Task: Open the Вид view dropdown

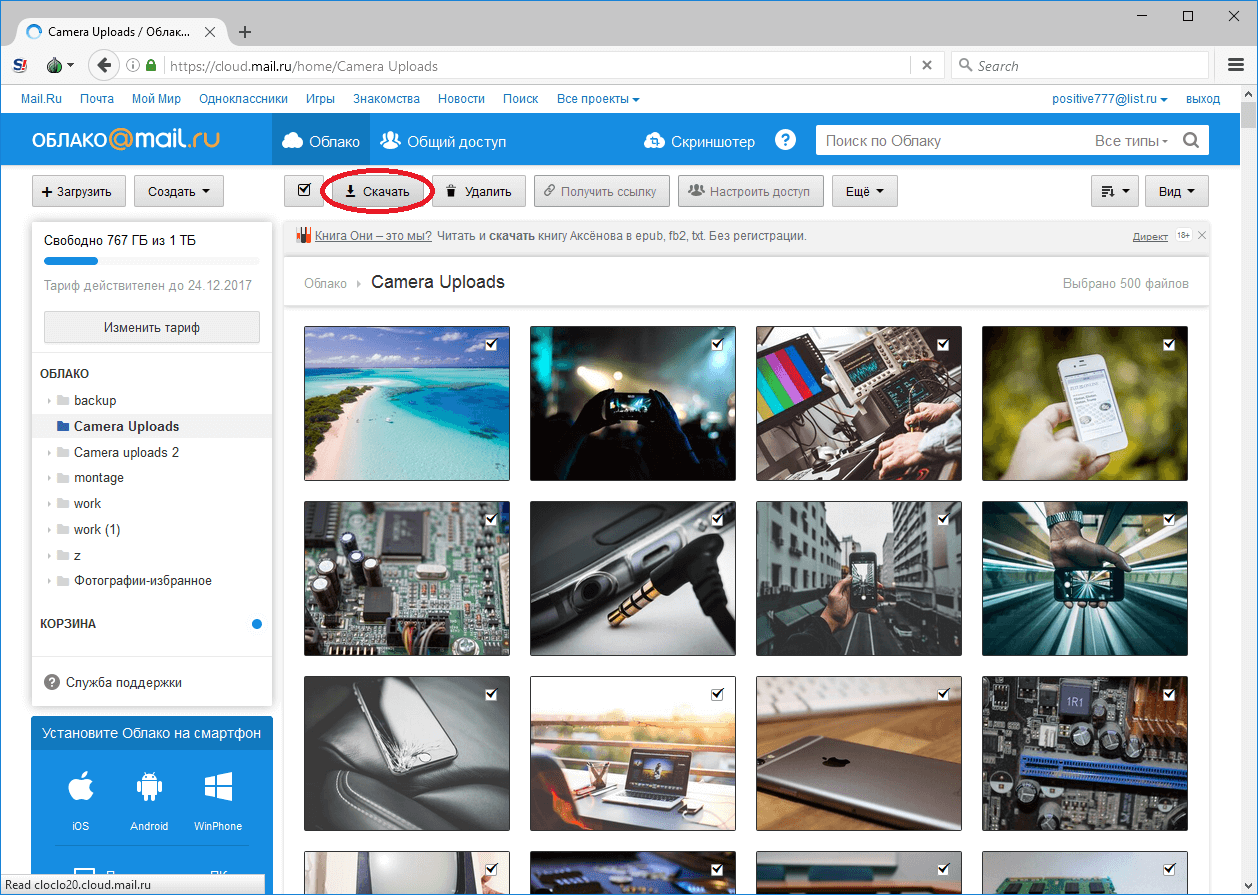Action: tap(1177, 191)
